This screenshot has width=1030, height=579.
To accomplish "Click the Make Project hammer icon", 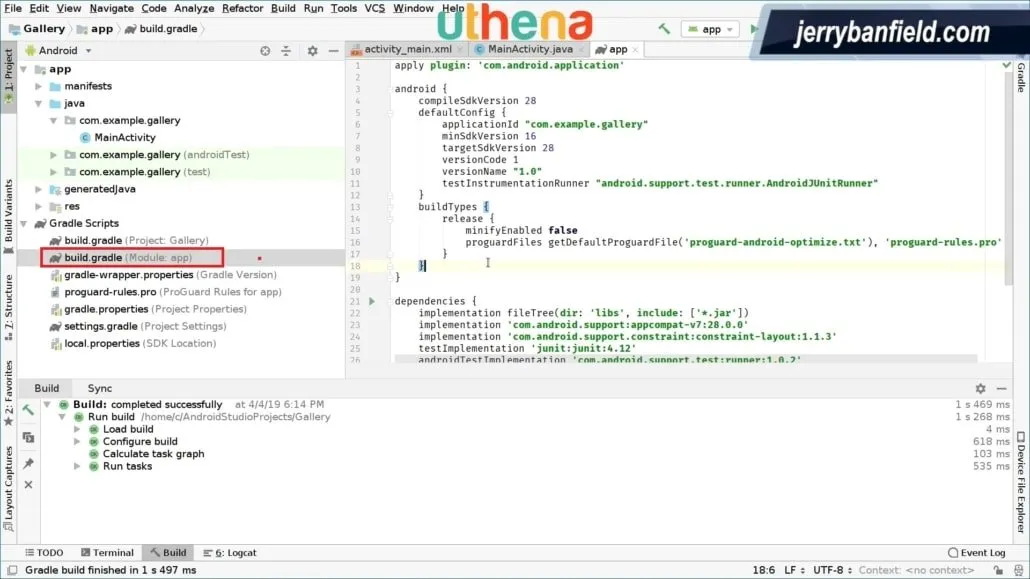I will 664,29.
